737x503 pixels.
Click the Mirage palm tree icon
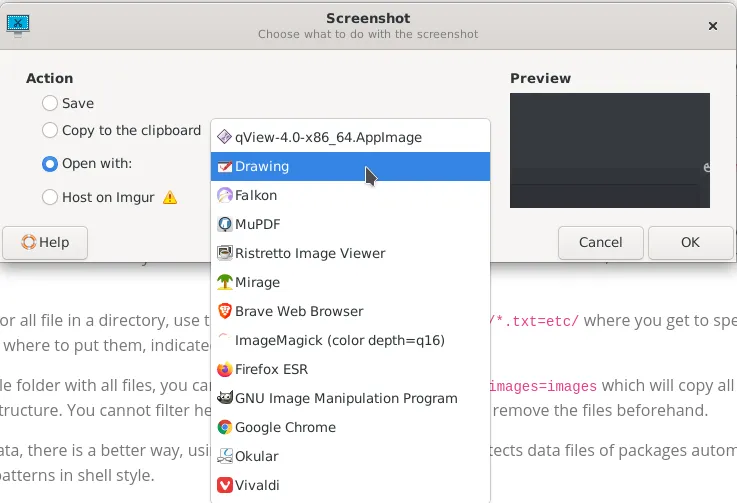pyautogui.click(x=224, y=282)
